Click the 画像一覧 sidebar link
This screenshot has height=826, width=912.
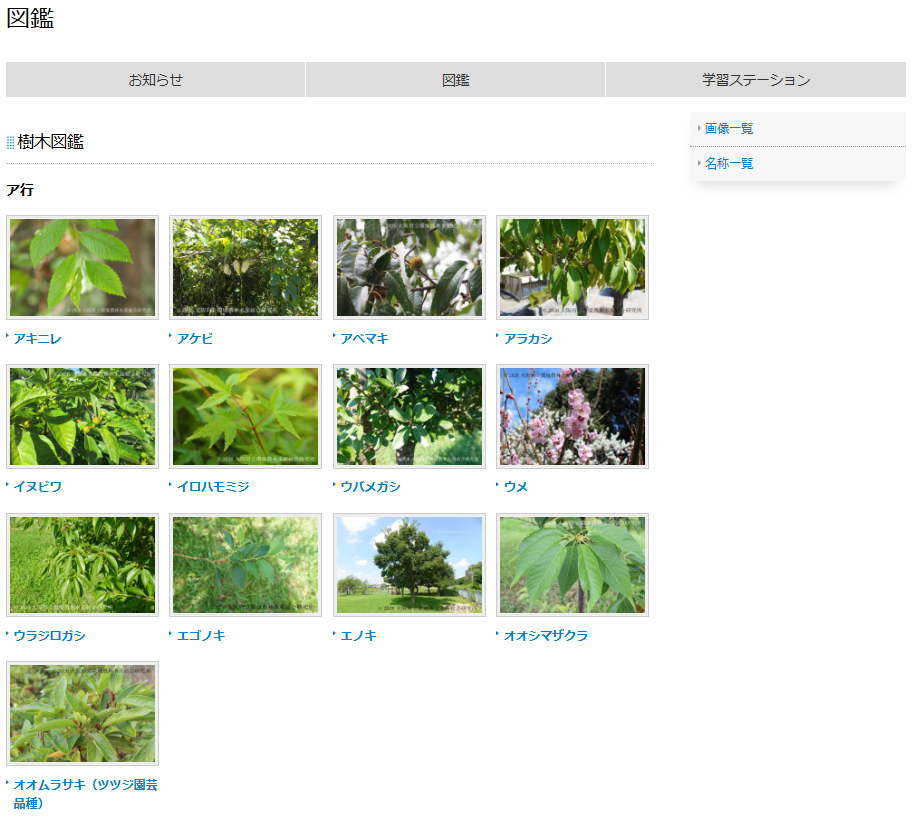pos(729,129)
